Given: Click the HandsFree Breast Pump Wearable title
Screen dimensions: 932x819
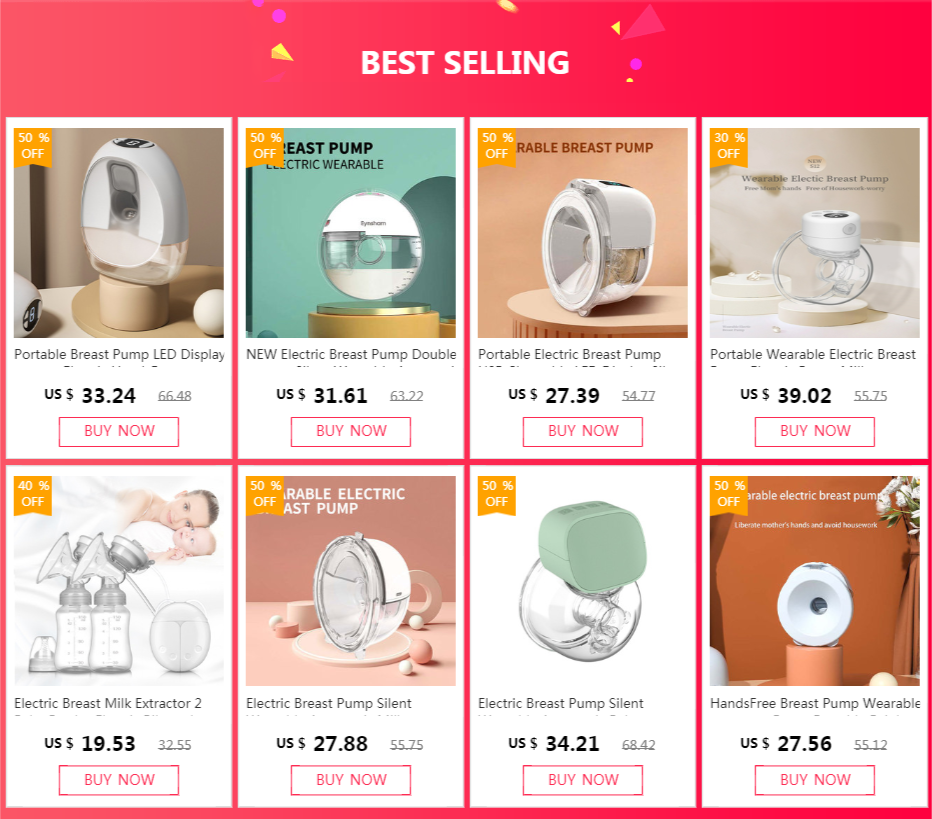Looking at the screenshot, I should click(x=815, y=703).
